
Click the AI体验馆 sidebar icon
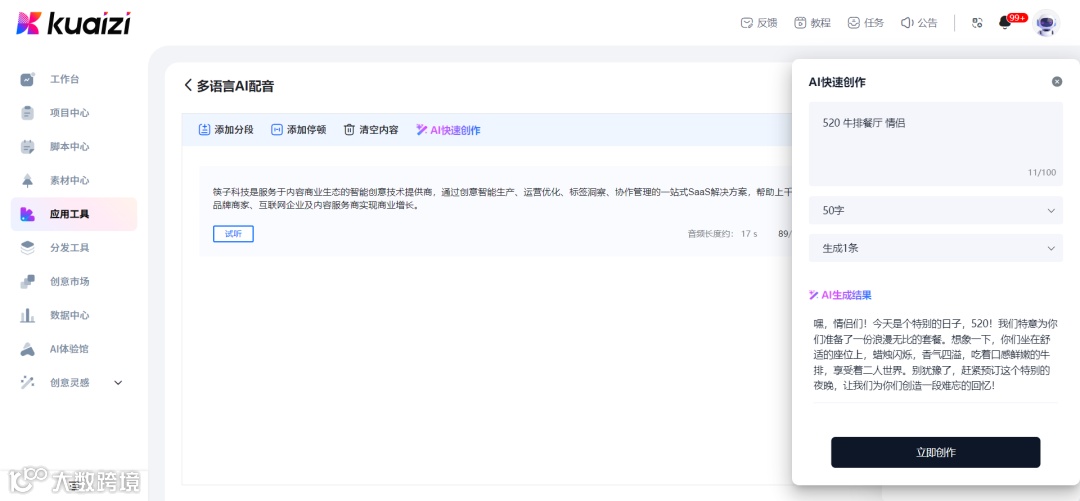click(x=27, y=349)
